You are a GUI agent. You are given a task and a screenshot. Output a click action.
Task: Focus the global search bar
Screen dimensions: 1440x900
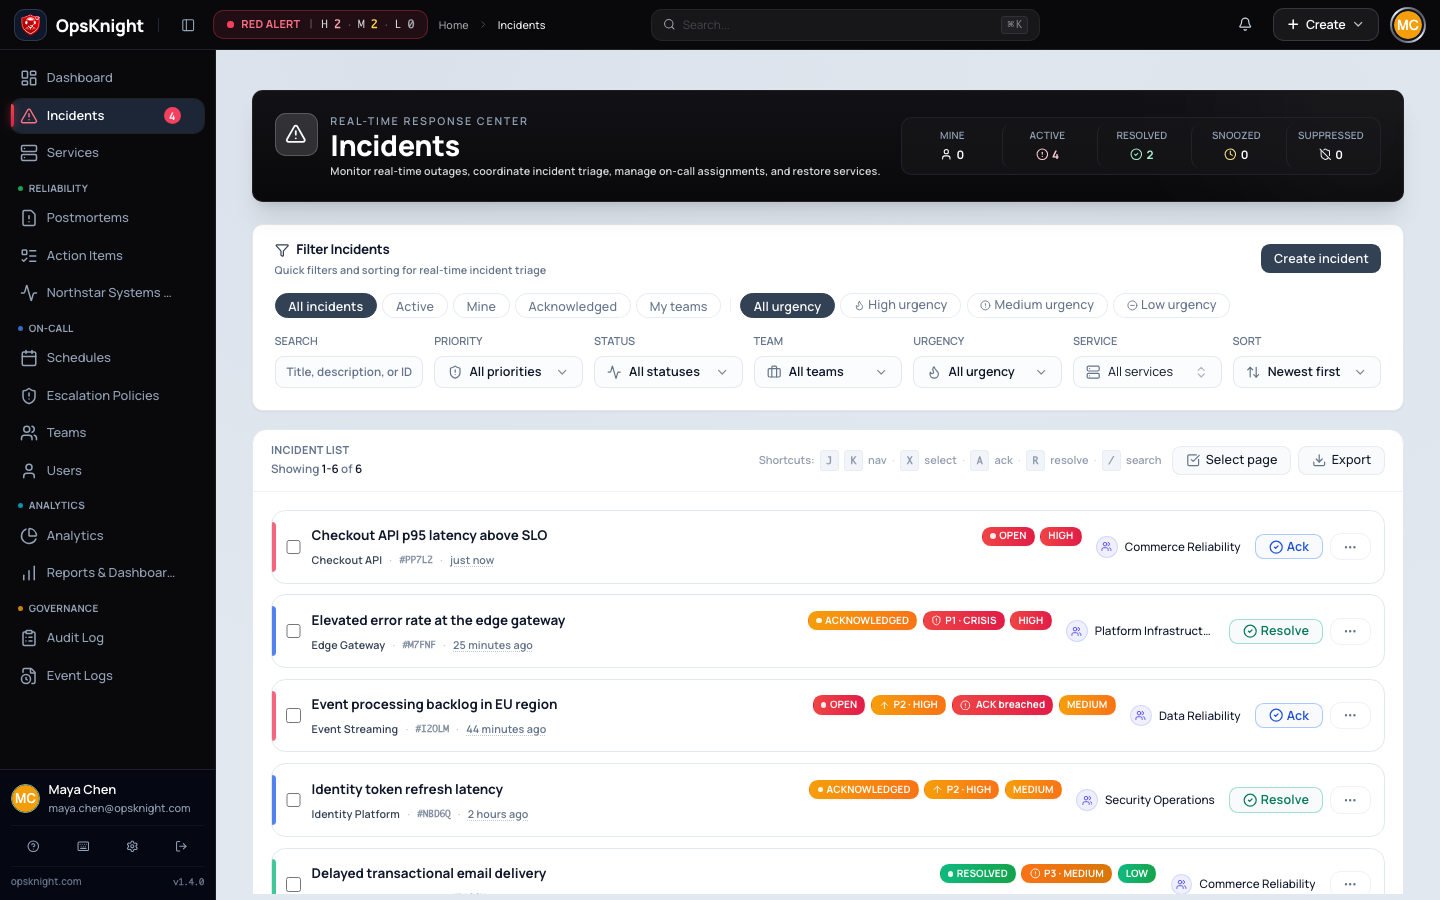845,25
